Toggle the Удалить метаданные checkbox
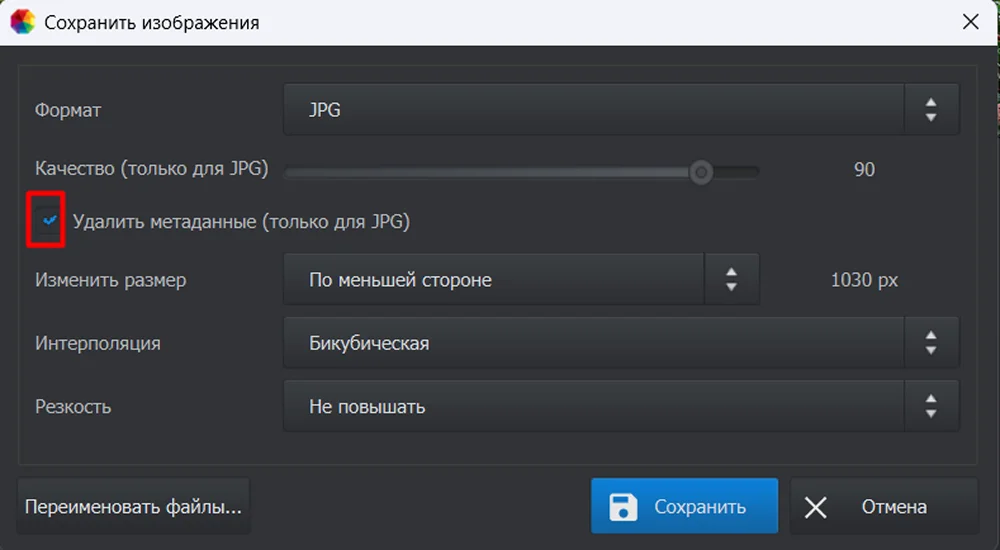The image size is (1000, 550). (49, 221)
